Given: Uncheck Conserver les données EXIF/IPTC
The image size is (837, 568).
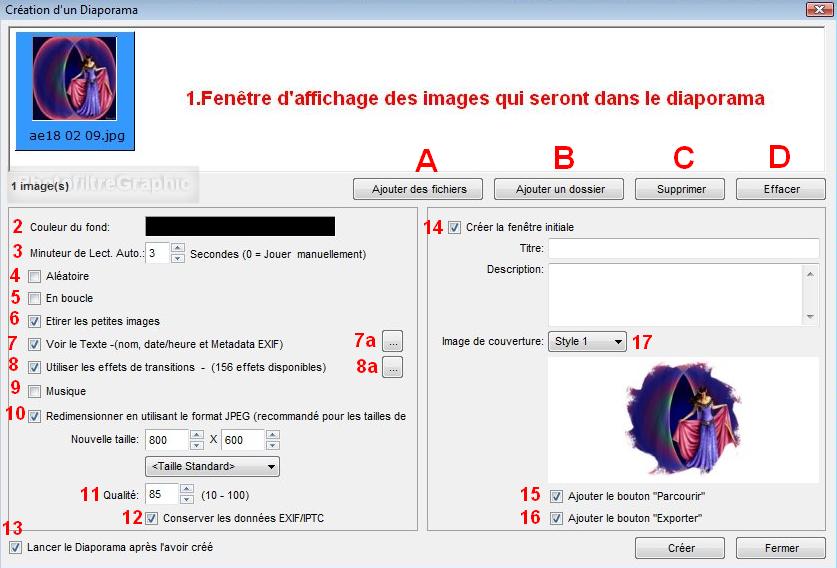Looking at the screenshot, I should coord(152,518).
